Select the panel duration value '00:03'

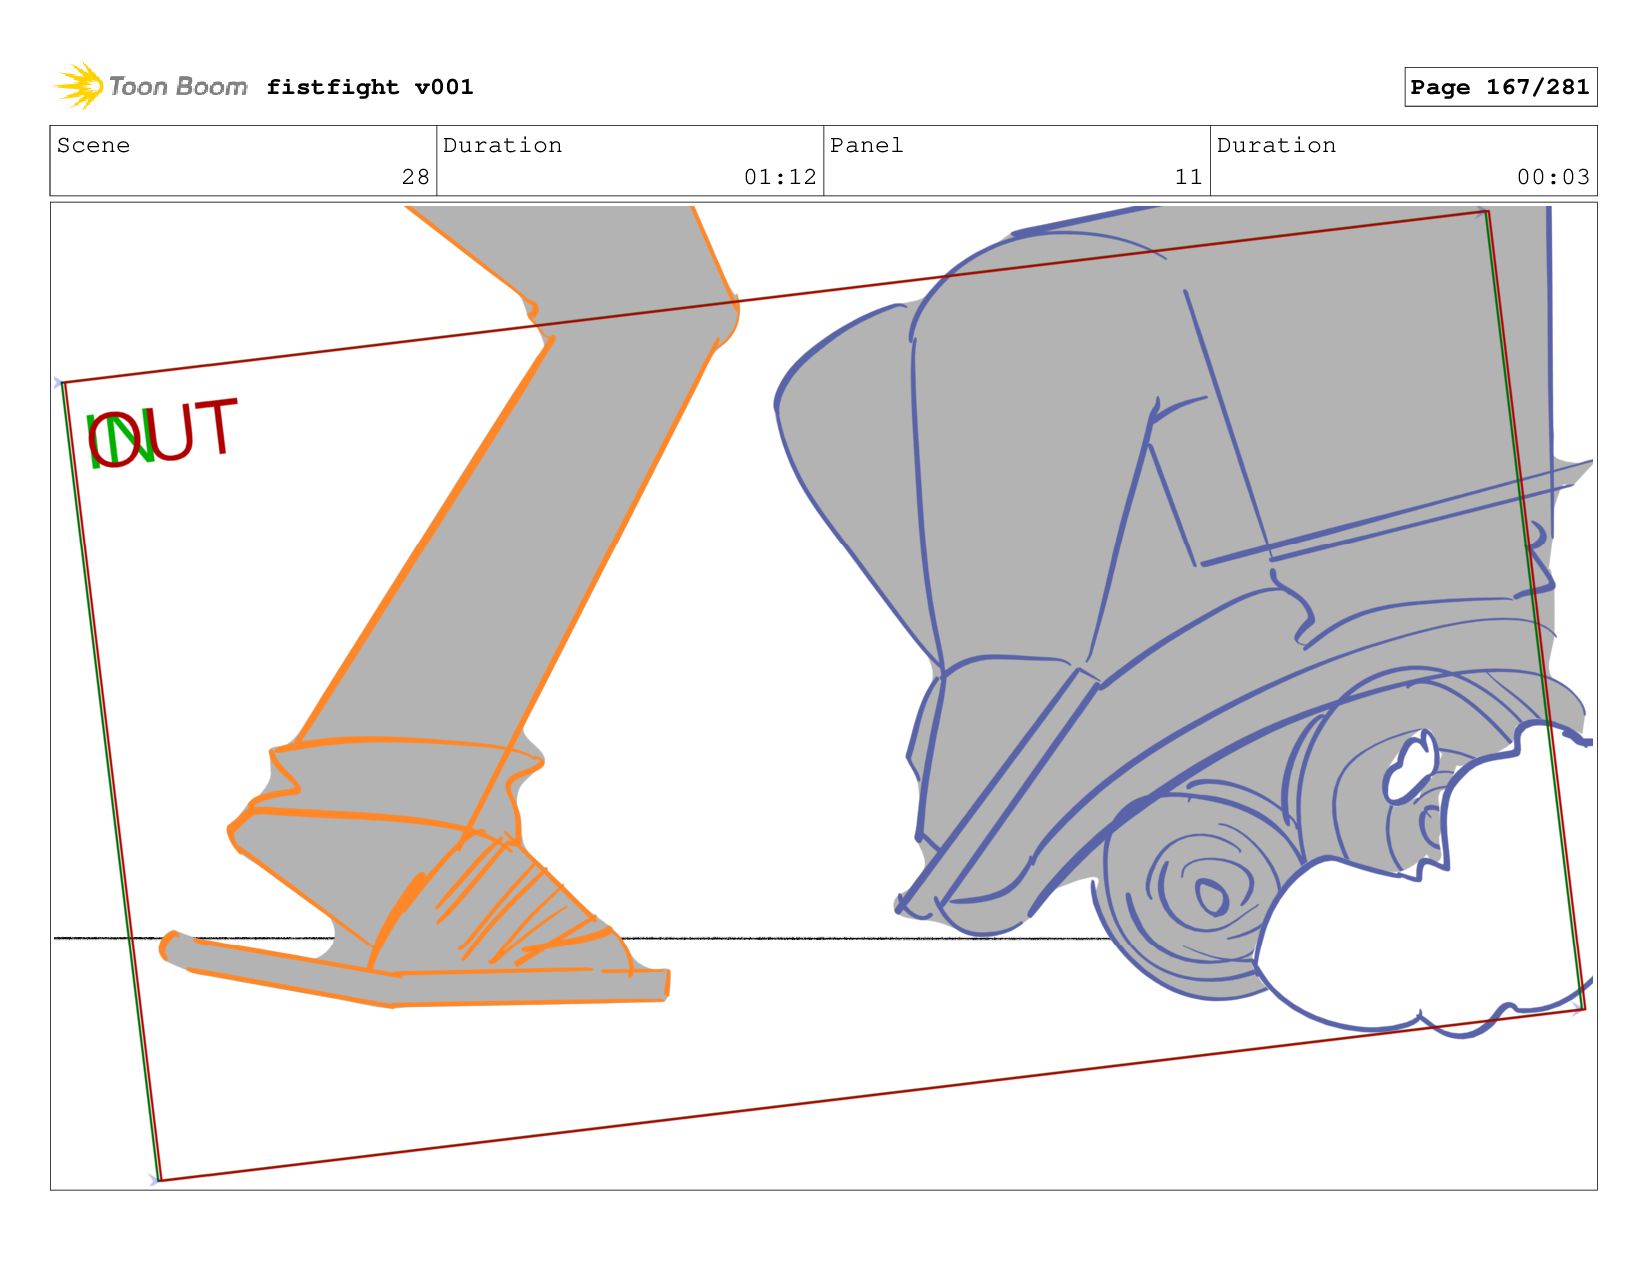tap(1553, 177)
